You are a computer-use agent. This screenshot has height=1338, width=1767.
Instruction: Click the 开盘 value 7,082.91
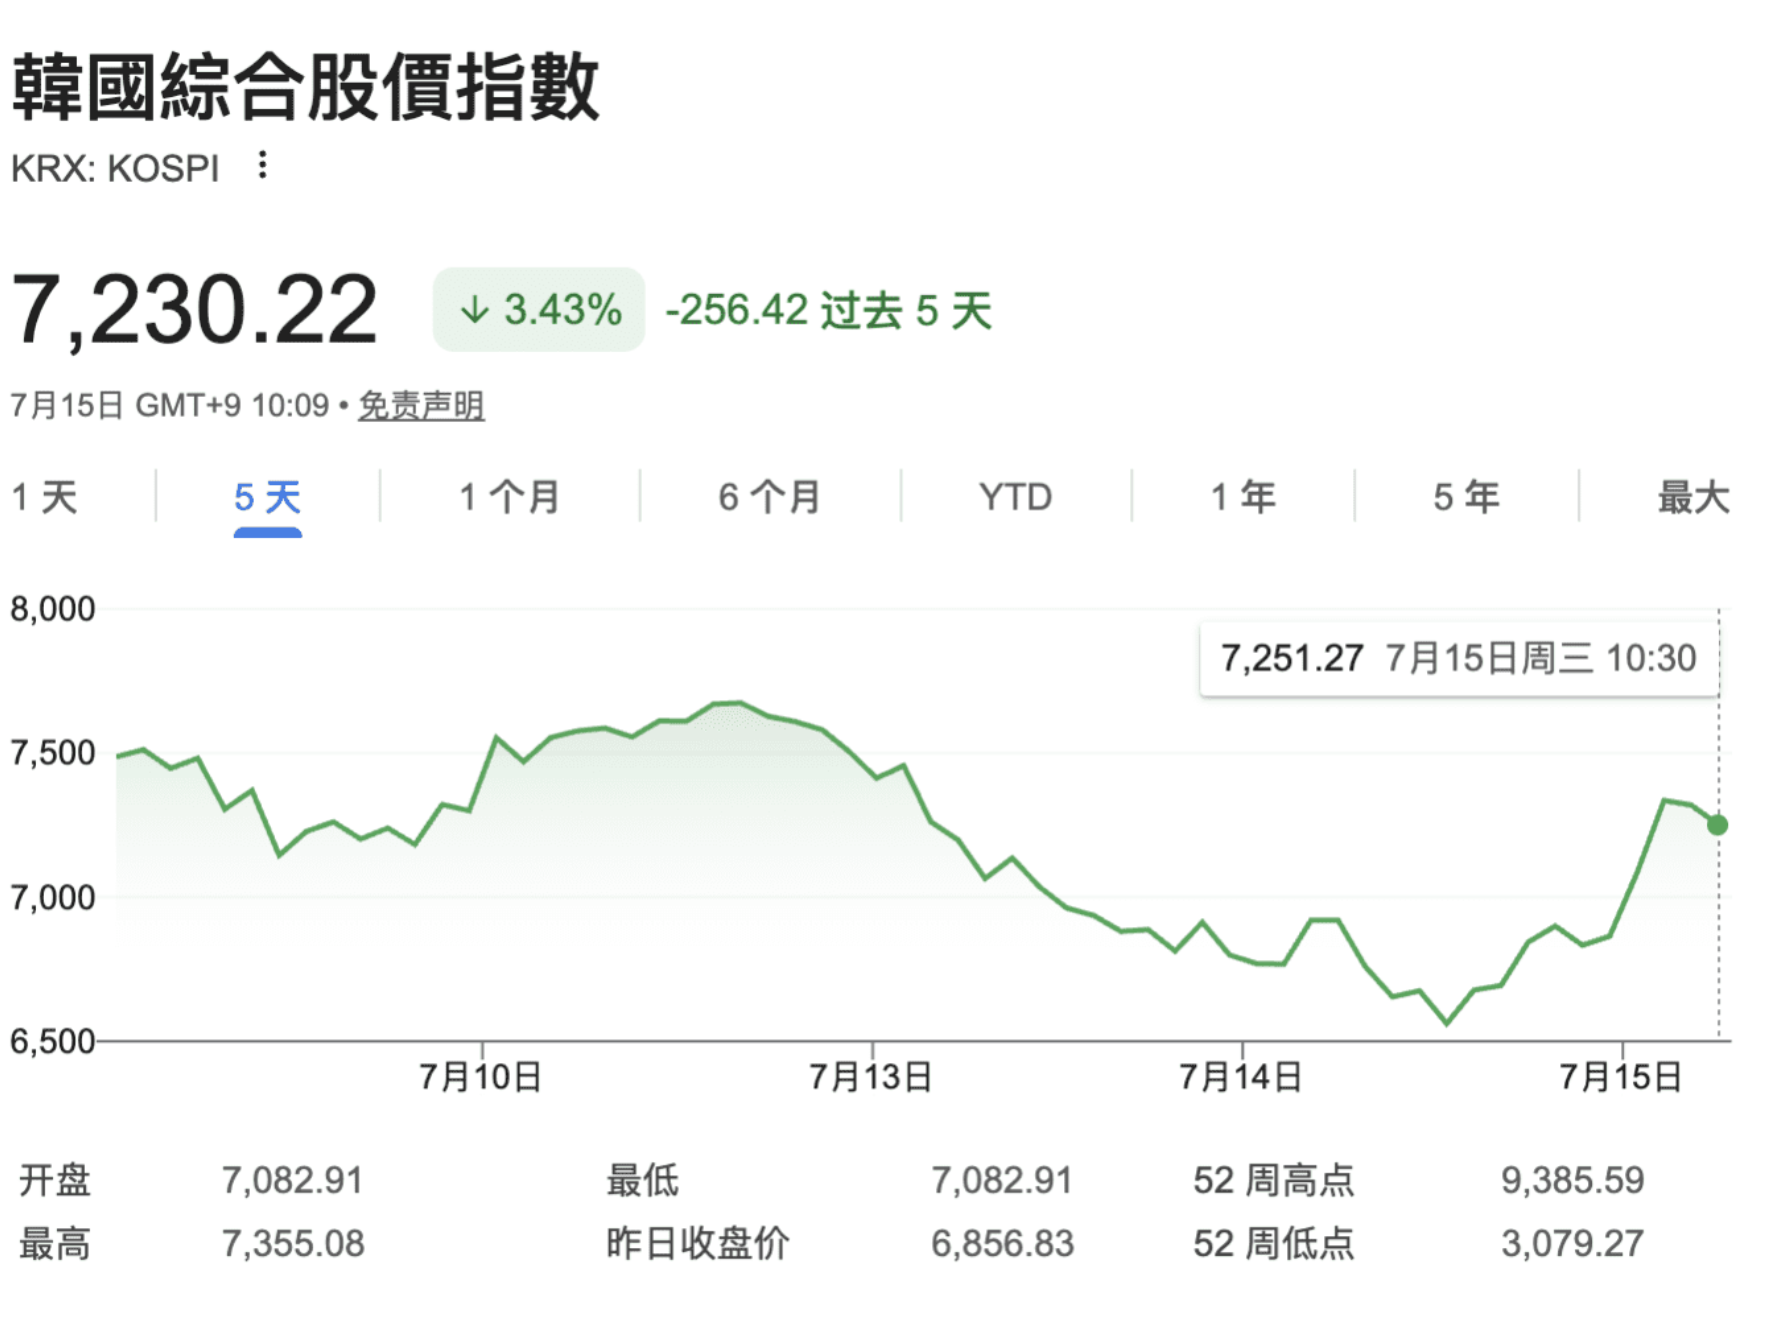292,1180
